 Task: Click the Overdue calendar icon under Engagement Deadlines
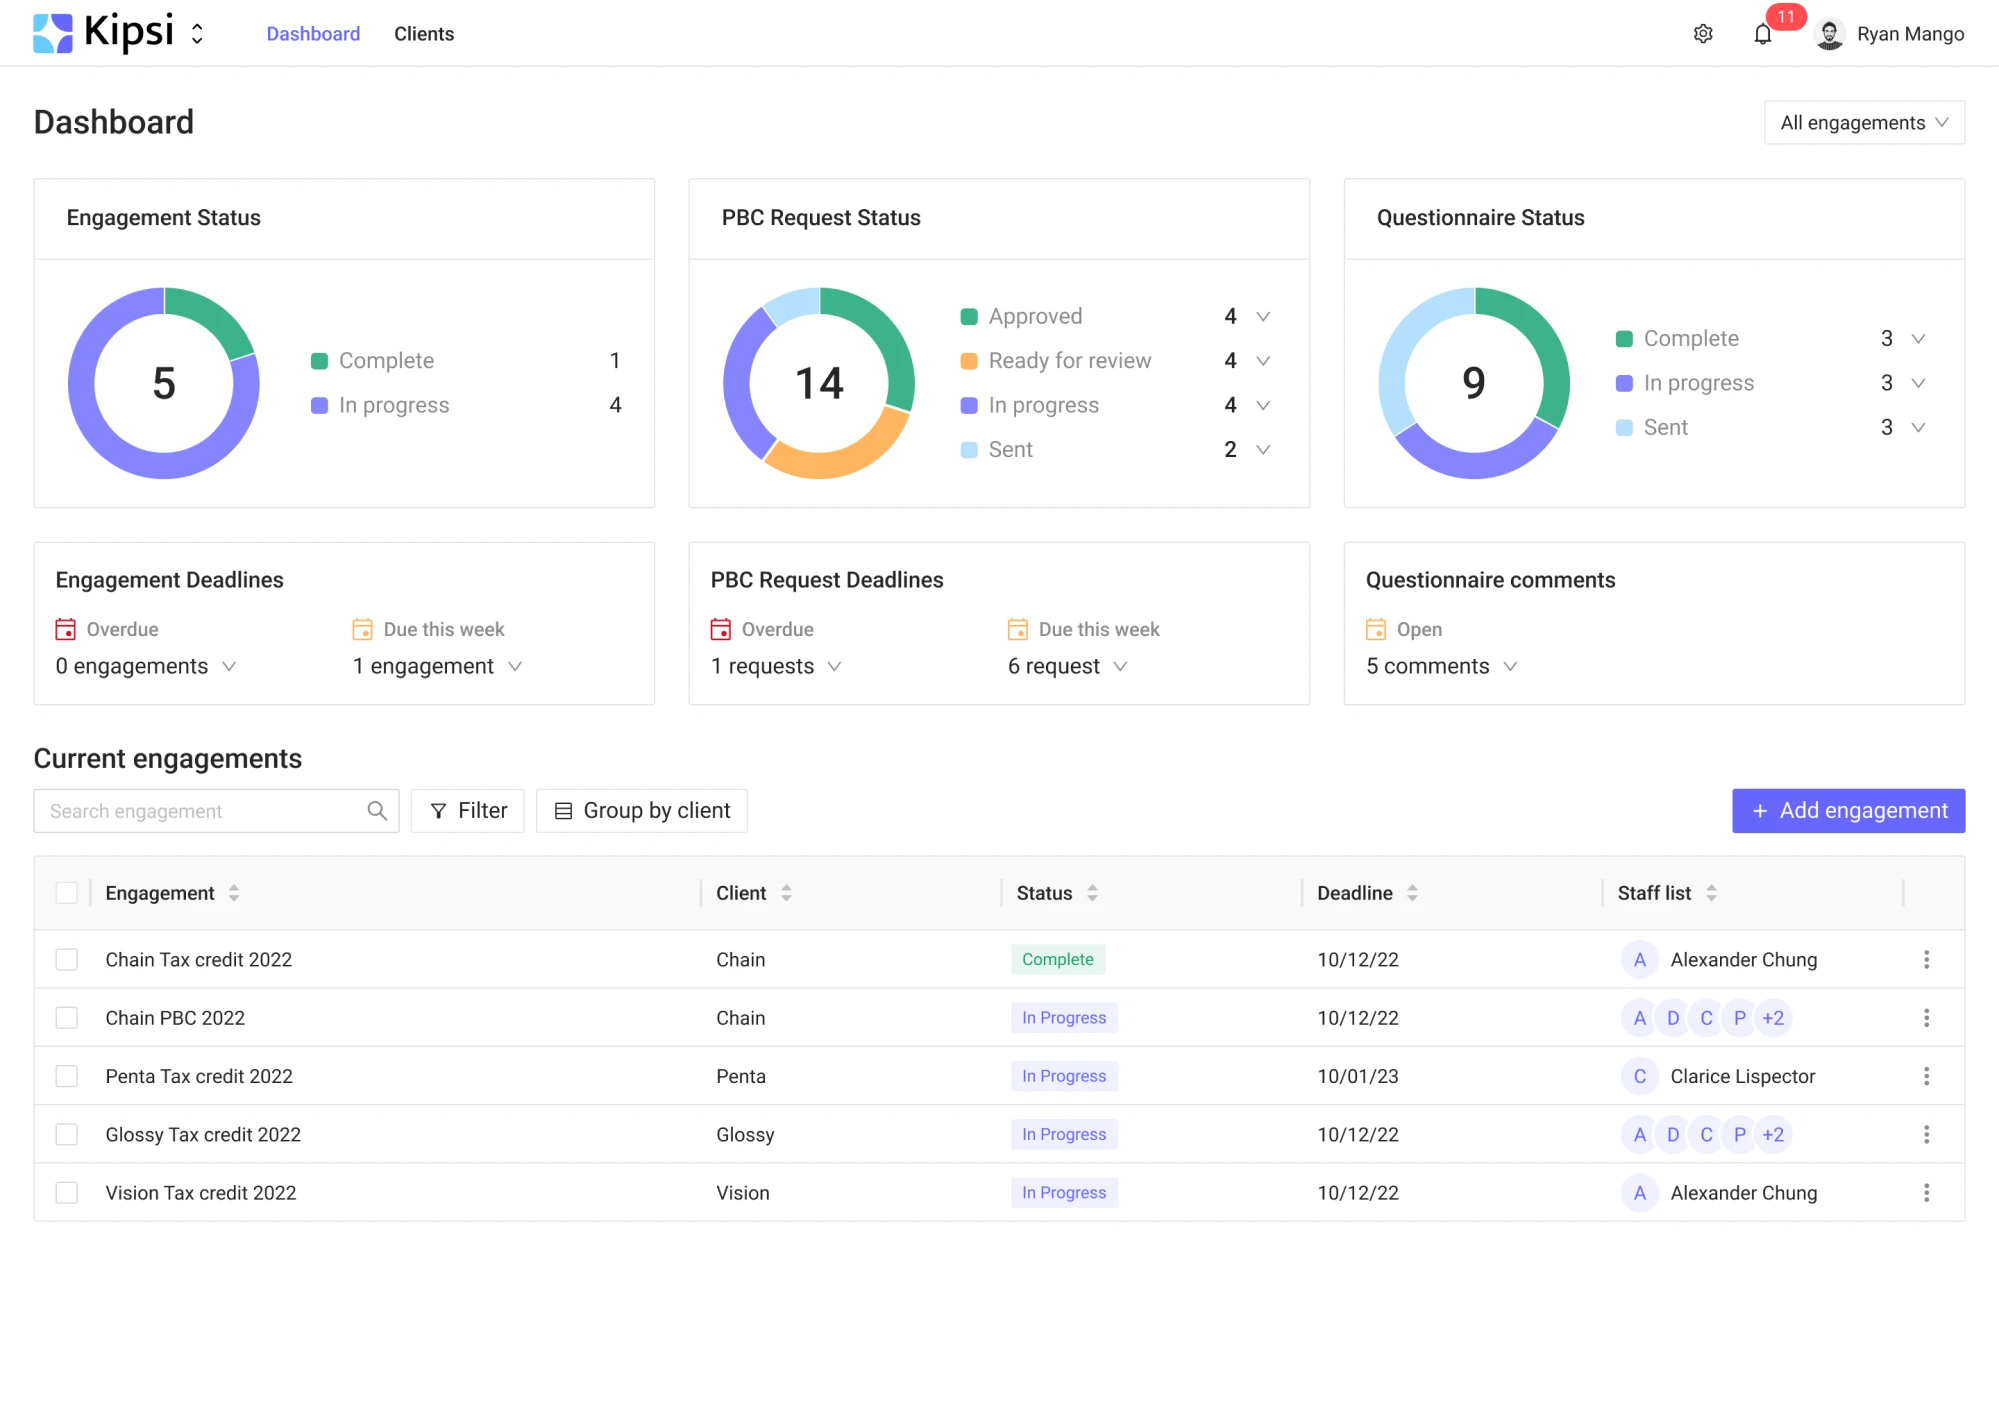[65, 629]
